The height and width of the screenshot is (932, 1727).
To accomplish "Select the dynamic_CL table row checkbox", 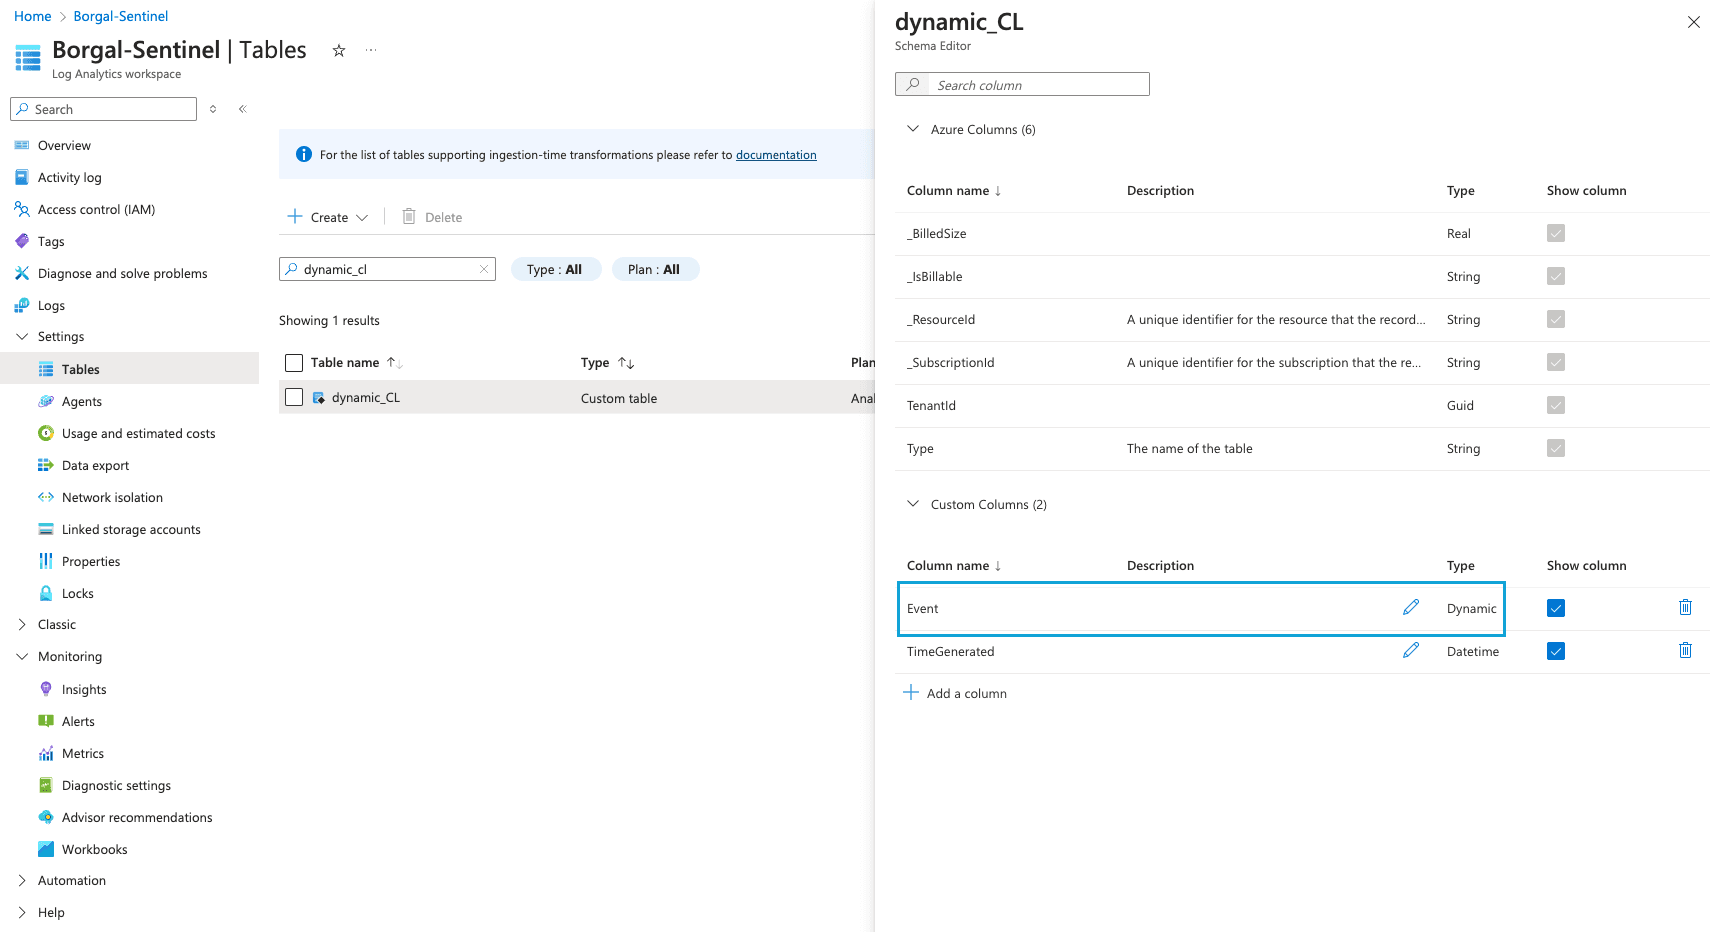I will 294,397.
